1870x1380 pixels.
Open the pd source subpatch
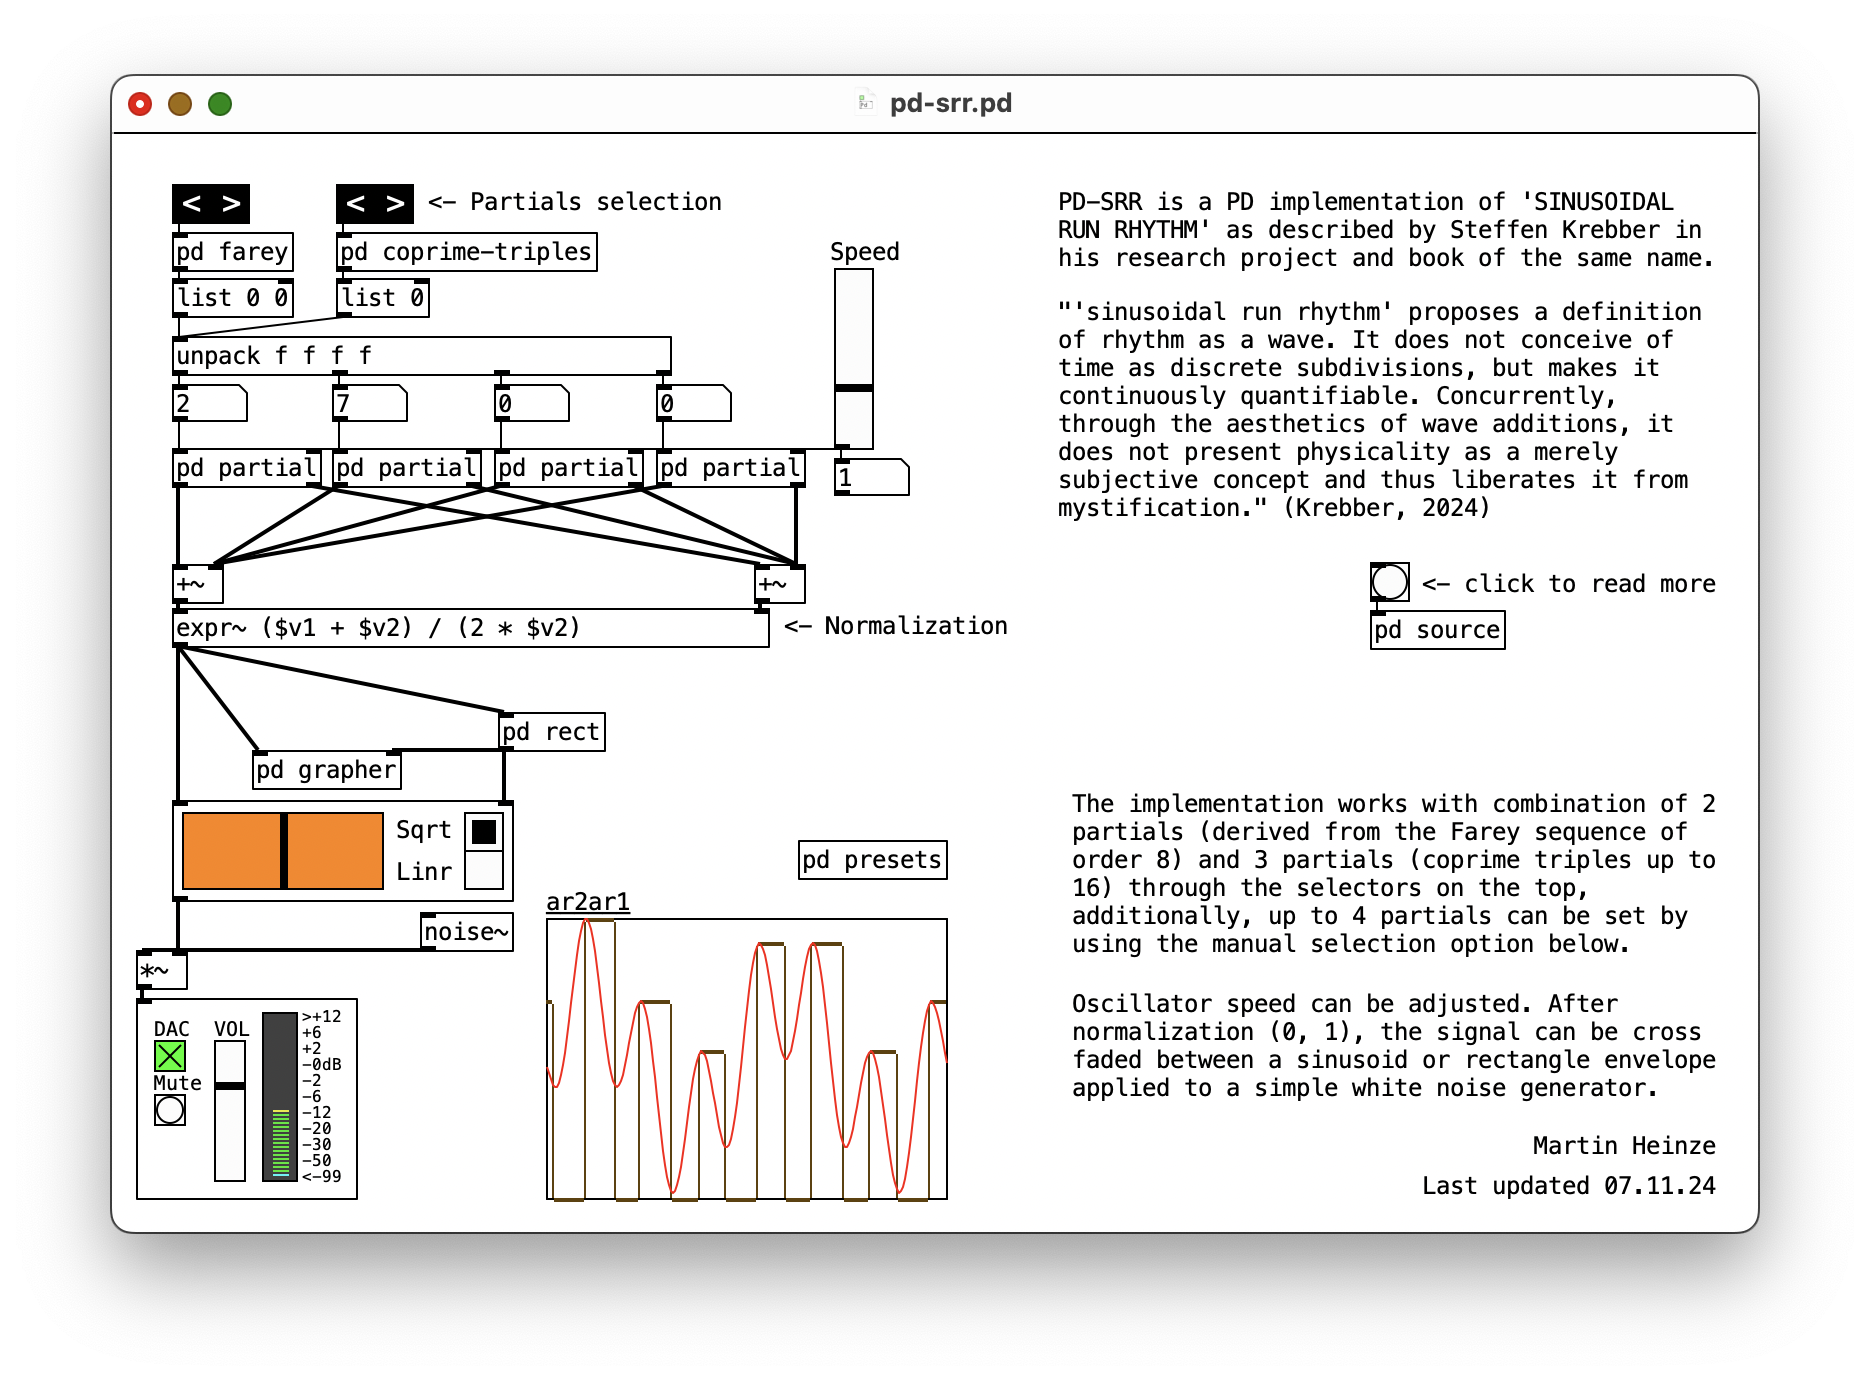coord(1437,630)
